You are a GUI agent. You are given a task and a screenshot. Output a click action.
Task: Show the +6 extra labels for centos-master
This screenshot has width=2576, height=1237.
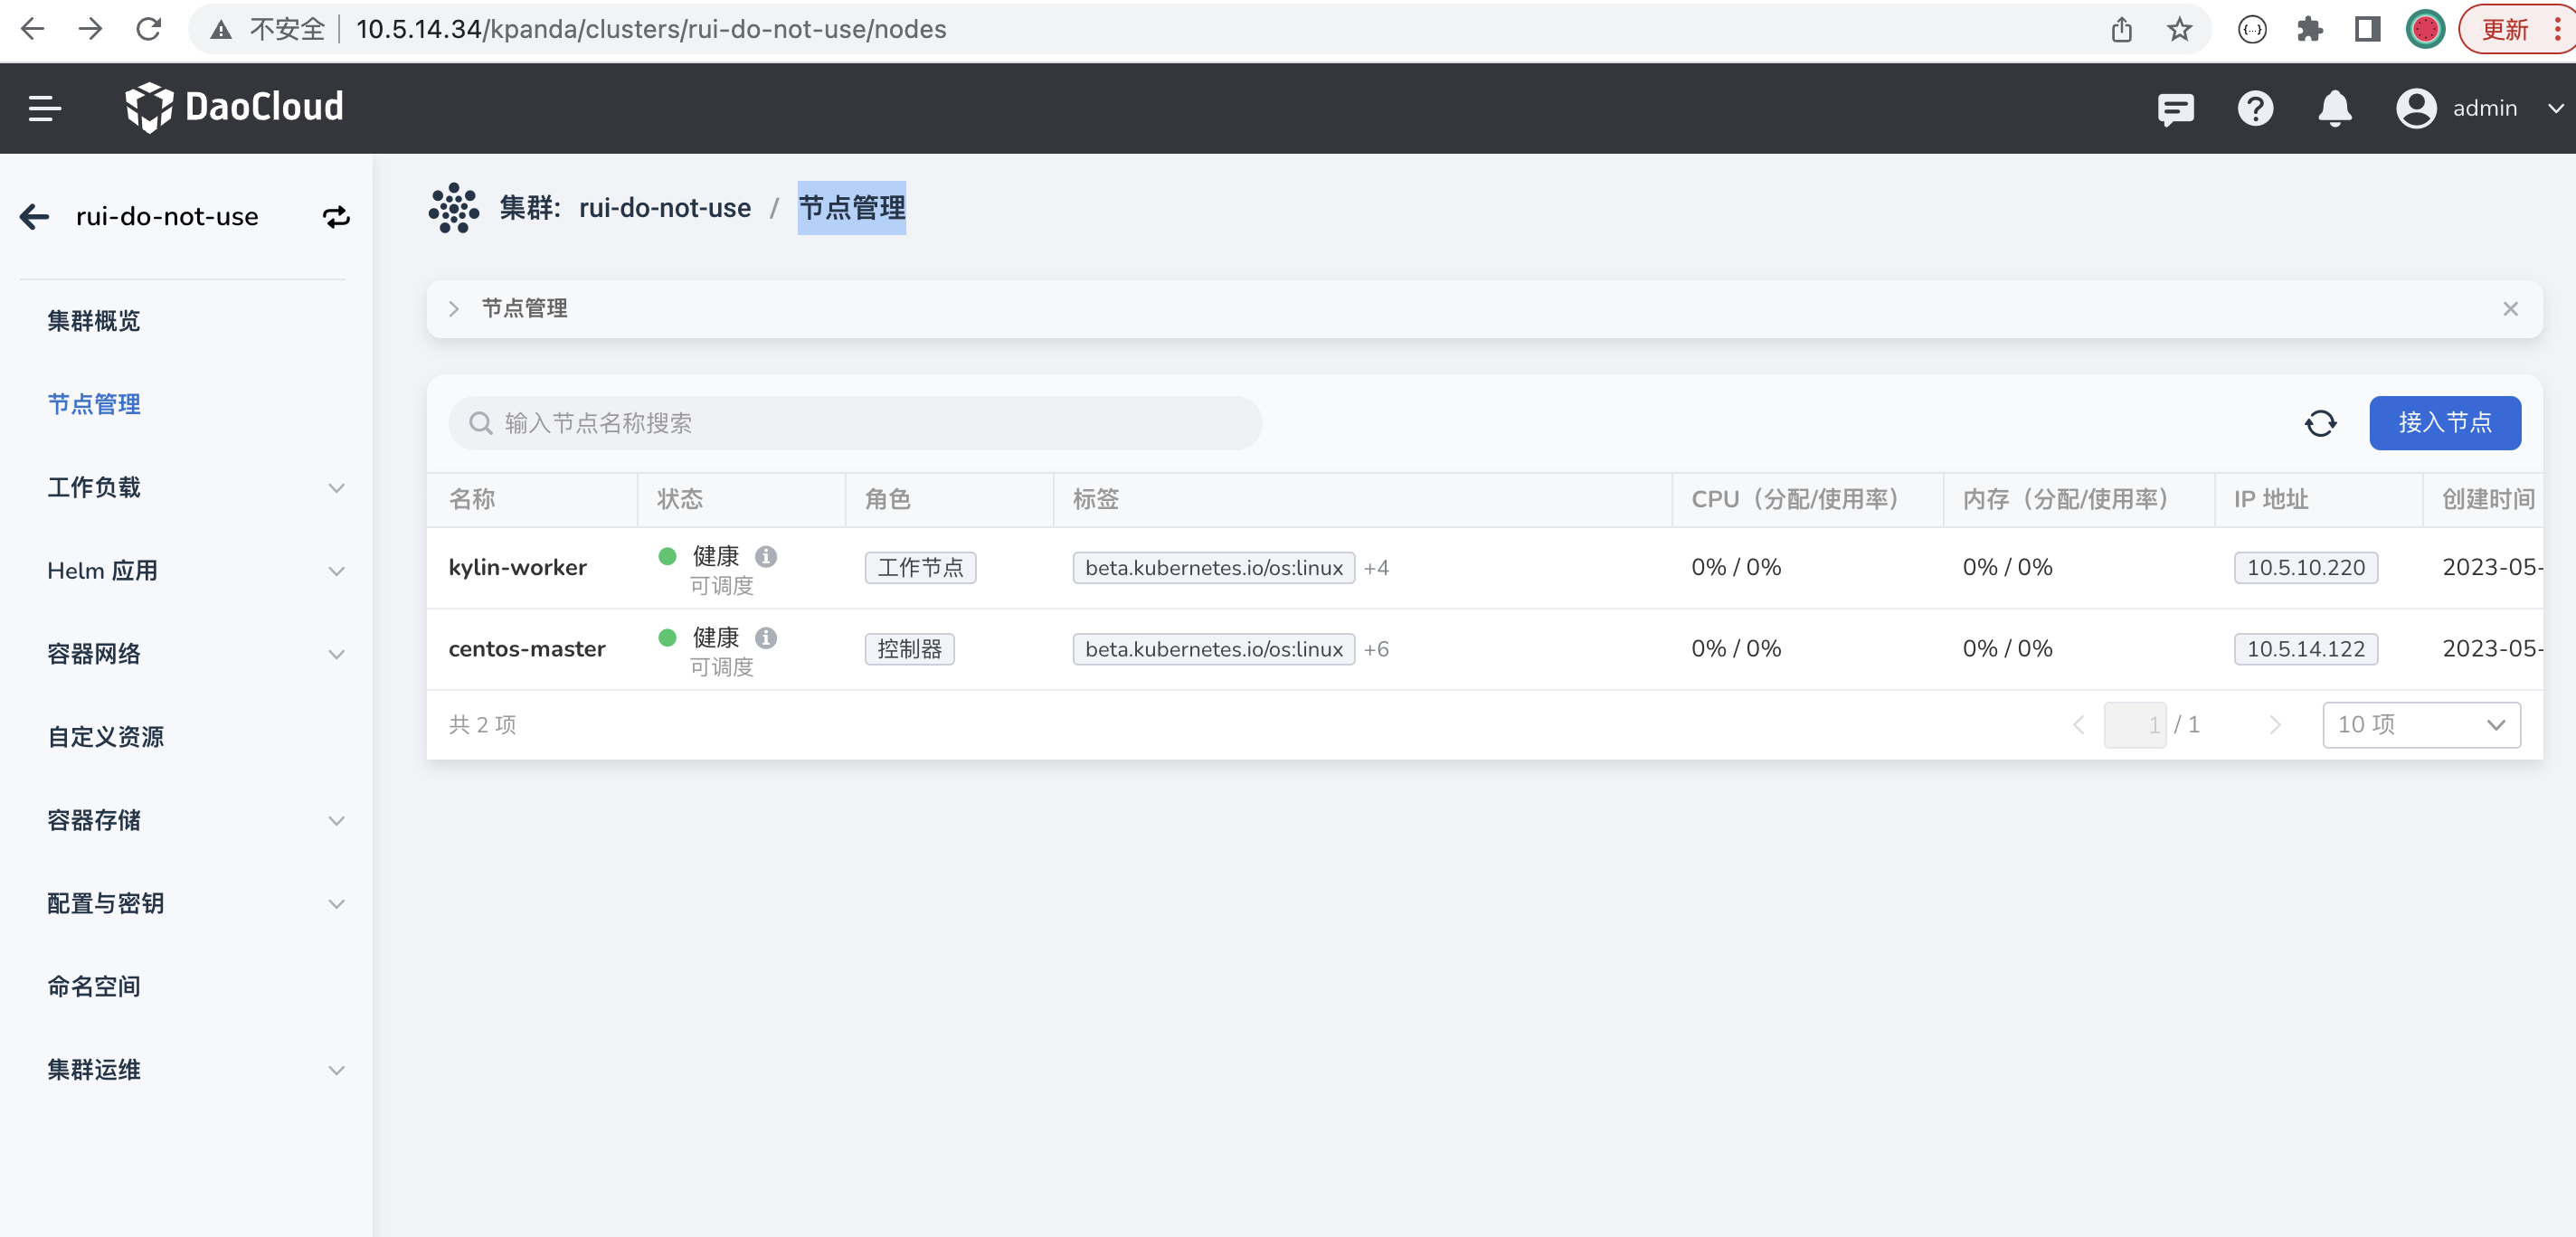point(1376,649)
